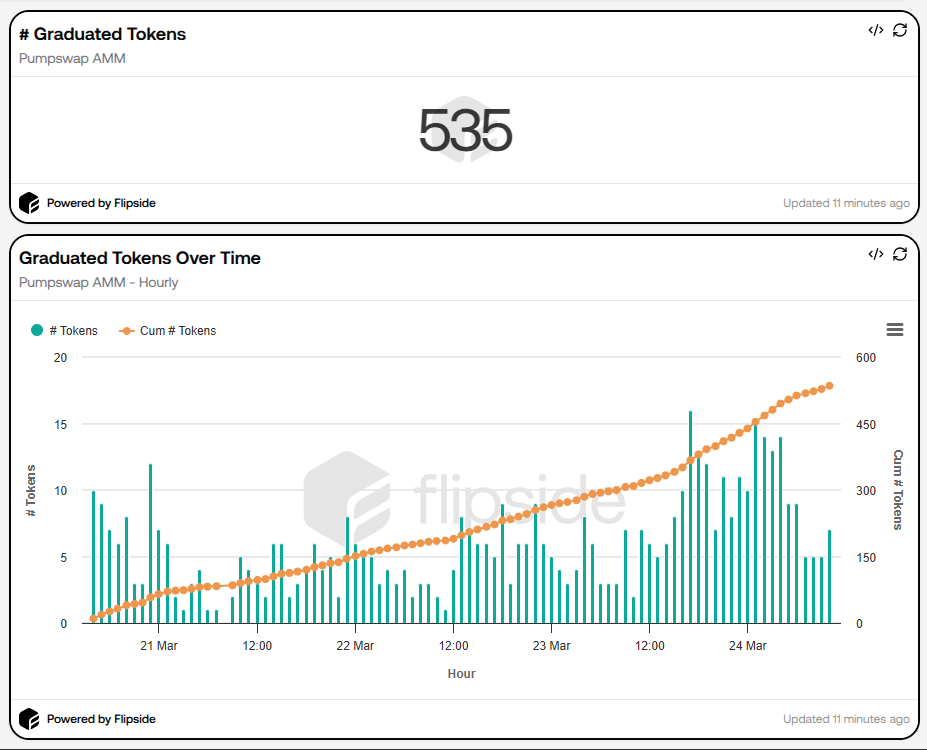
Task: Click the Graduated Tokens Over Time title
Action: [x=140, y=258]
